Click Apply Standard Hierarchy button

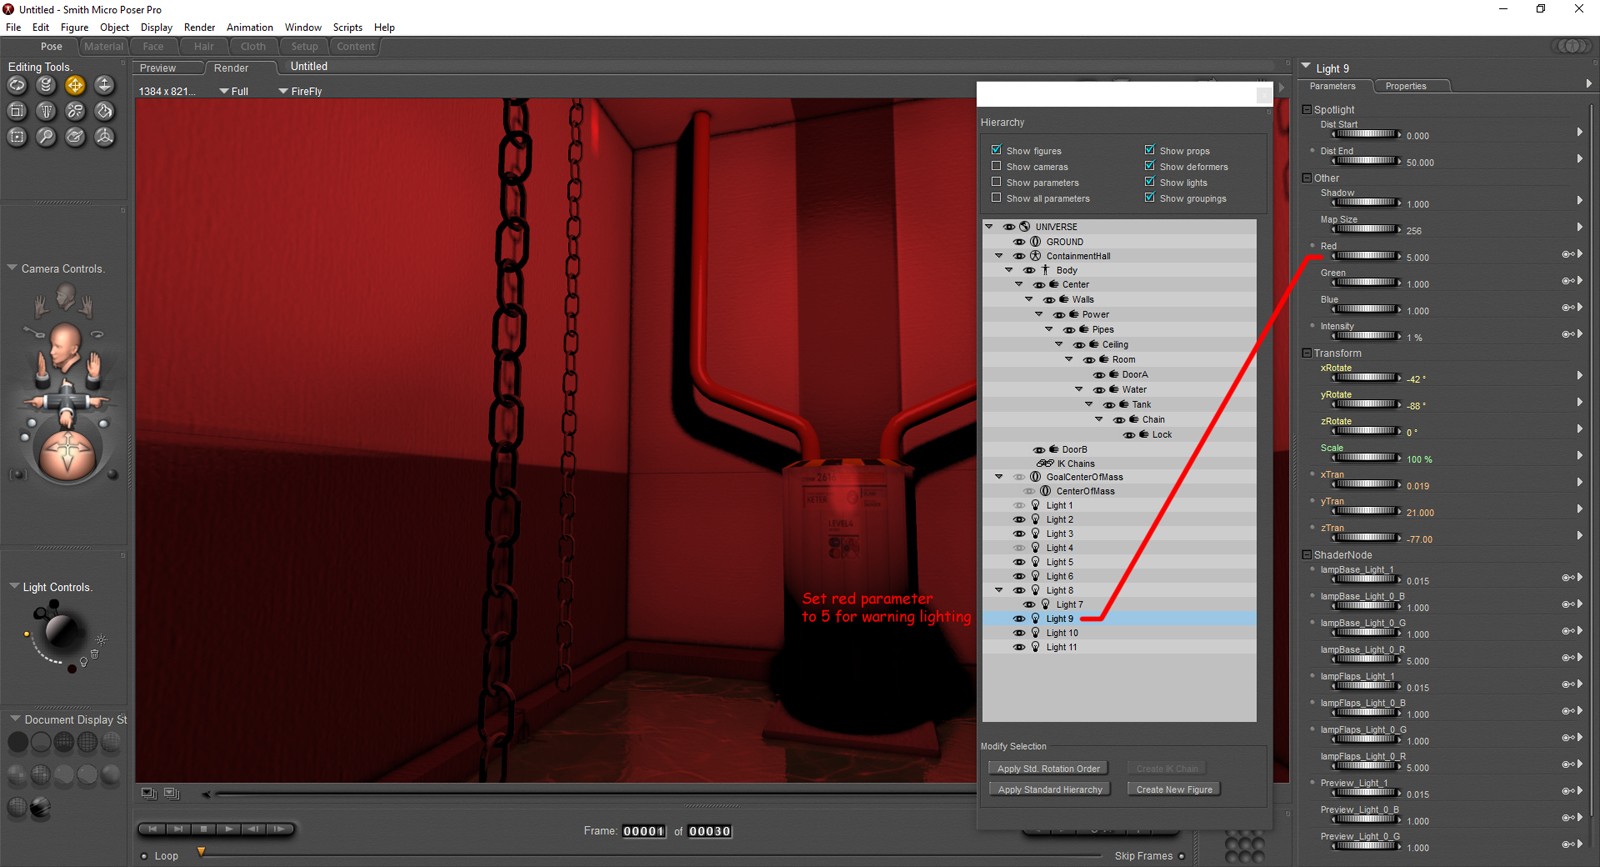pos(1050,789)
